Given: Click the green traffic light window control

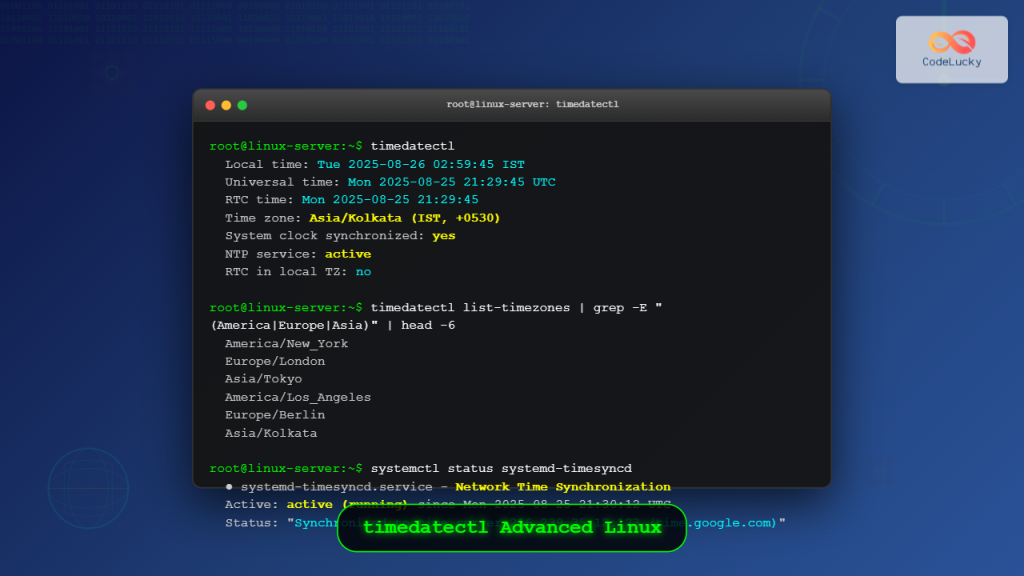Looking at the screenshot, I should (x=240, y=104).
